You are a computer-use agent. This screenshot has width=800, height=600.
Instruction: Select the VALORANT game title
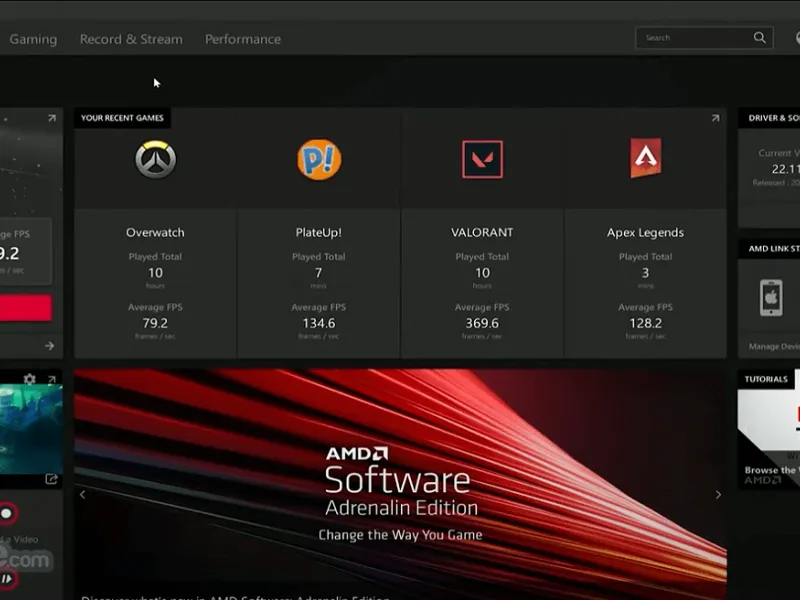[482, 232]
